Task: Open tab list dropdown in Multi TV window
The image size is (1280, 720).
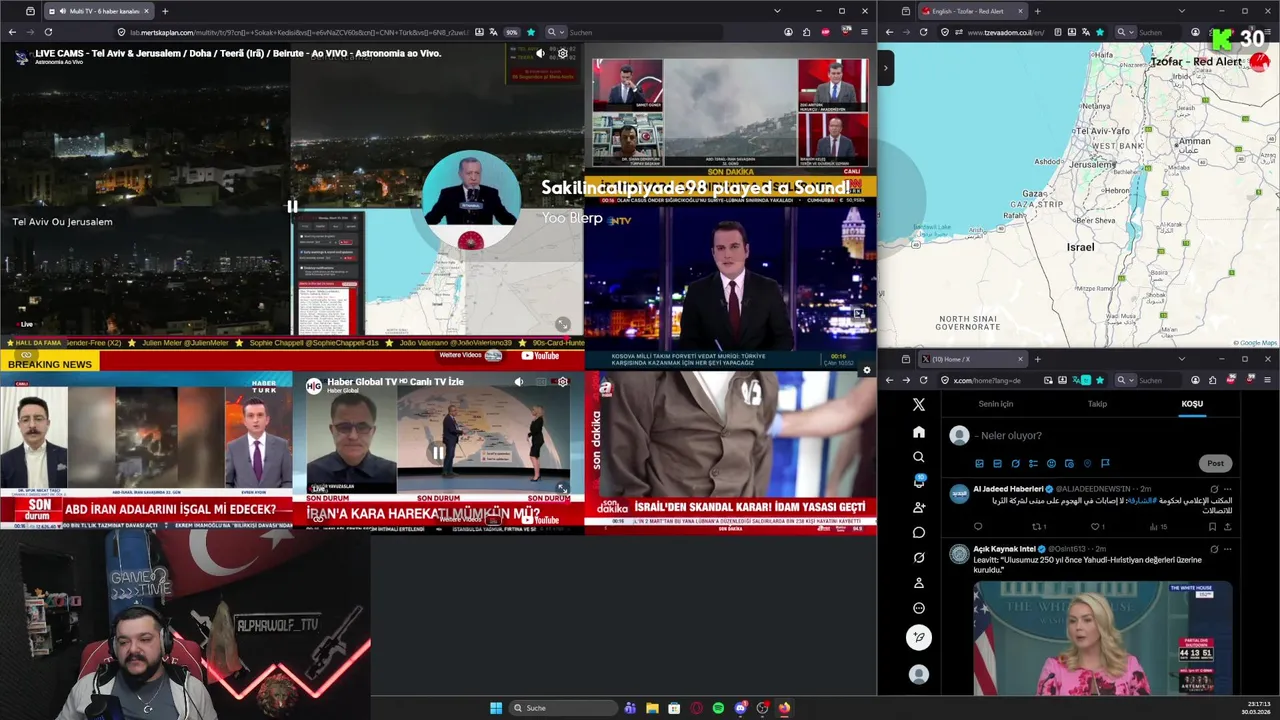Action: [x=777, y=11]
